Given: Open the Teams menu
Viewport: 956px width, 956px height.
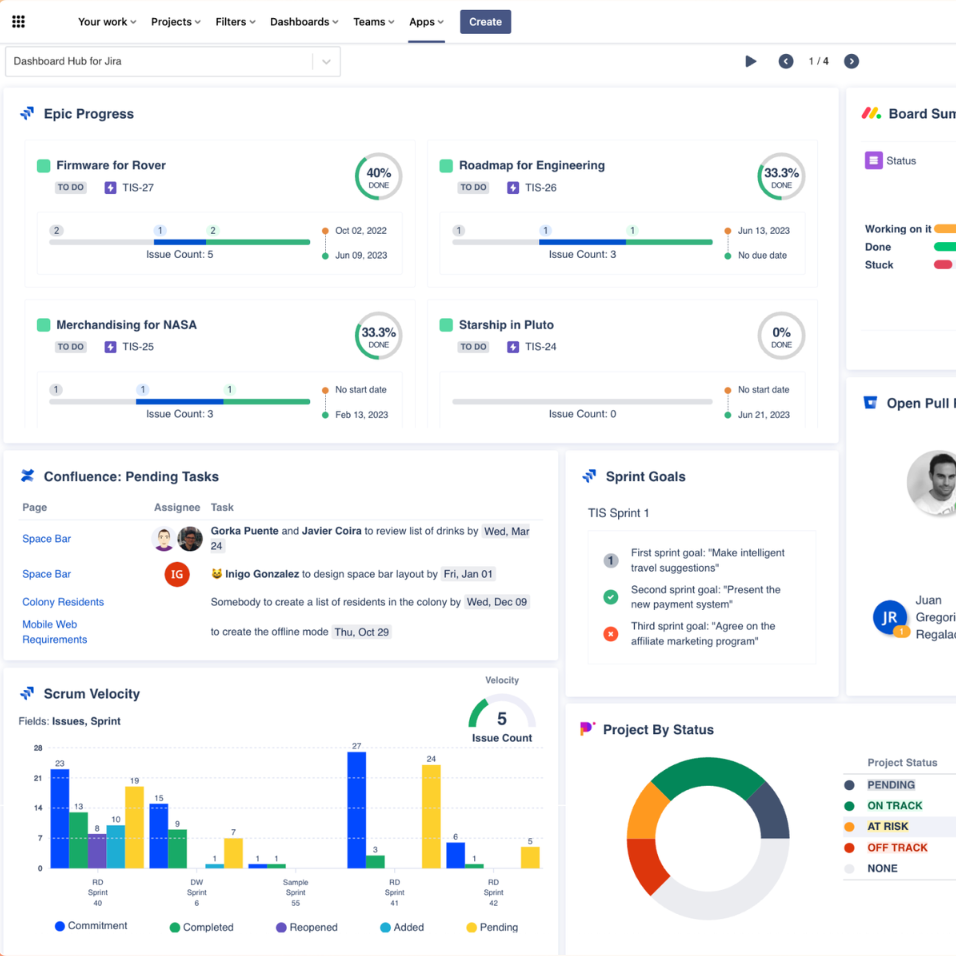Looking at the screenshot, I should (x=374, y=22).
